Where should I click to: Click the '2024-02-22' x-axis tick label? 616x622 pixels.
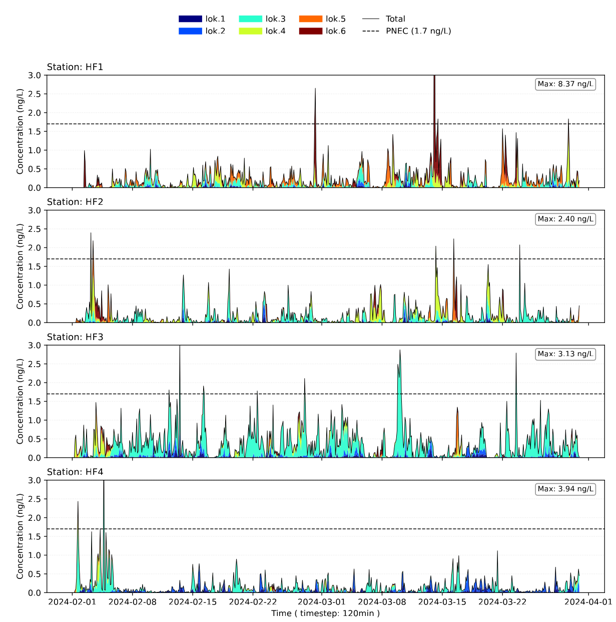tap(253, 602)
